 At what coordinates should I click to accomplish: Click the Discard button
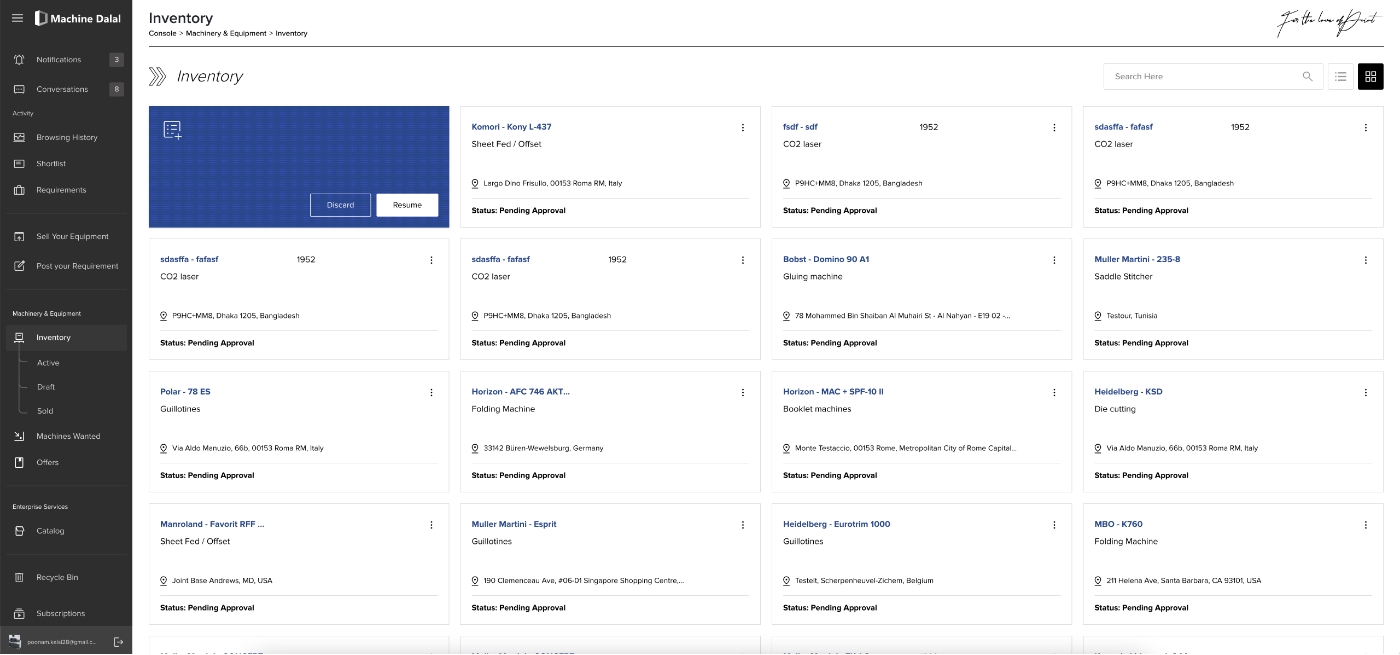coord(340,205)
